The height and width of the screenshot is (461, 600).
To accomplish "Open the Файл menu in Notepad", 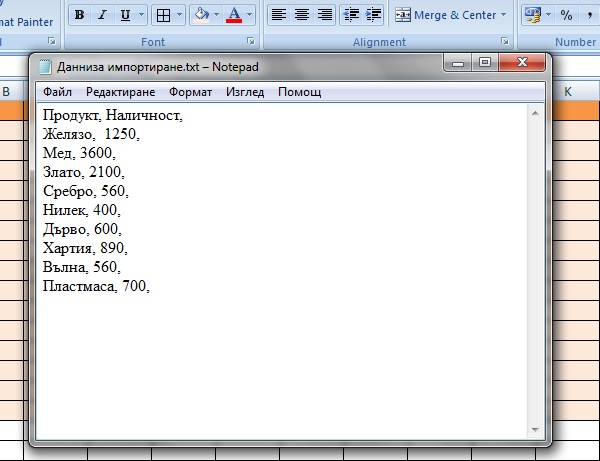I will click(57, 92).
